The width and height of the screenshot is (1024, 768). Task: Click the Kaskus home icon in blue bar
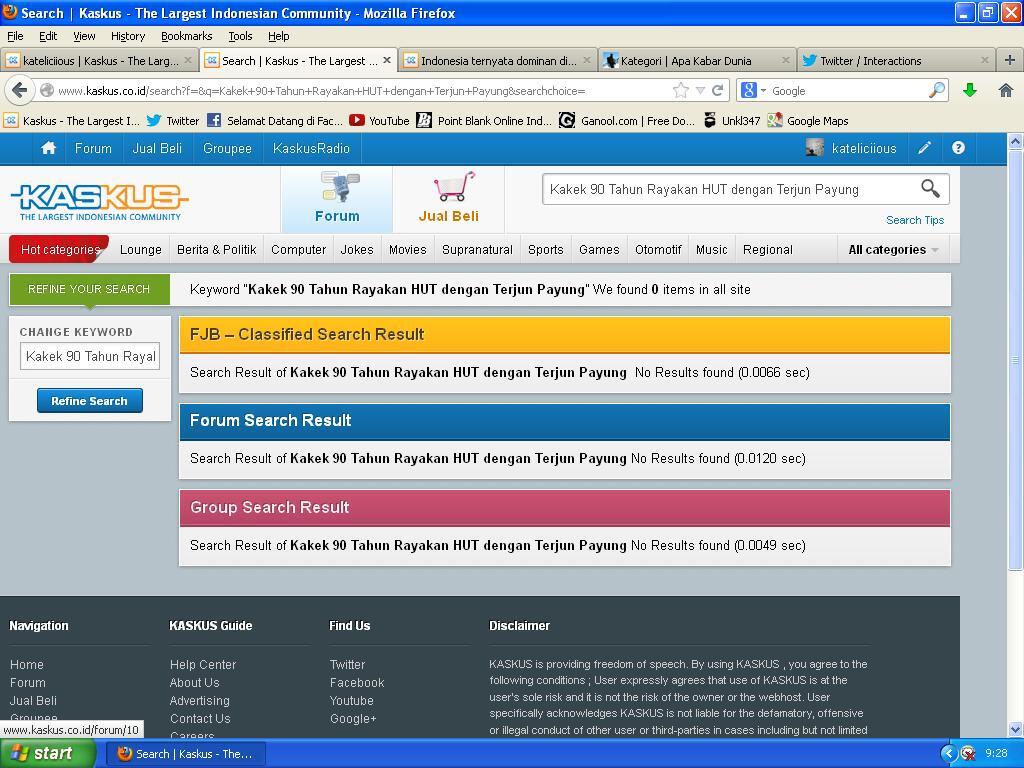tap(48, 148)
